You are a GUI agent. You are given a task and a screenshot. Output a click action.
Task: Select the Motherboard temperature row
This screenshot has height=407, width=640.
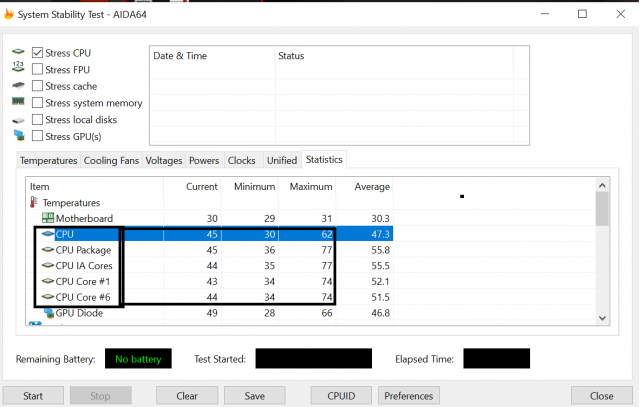210,218
